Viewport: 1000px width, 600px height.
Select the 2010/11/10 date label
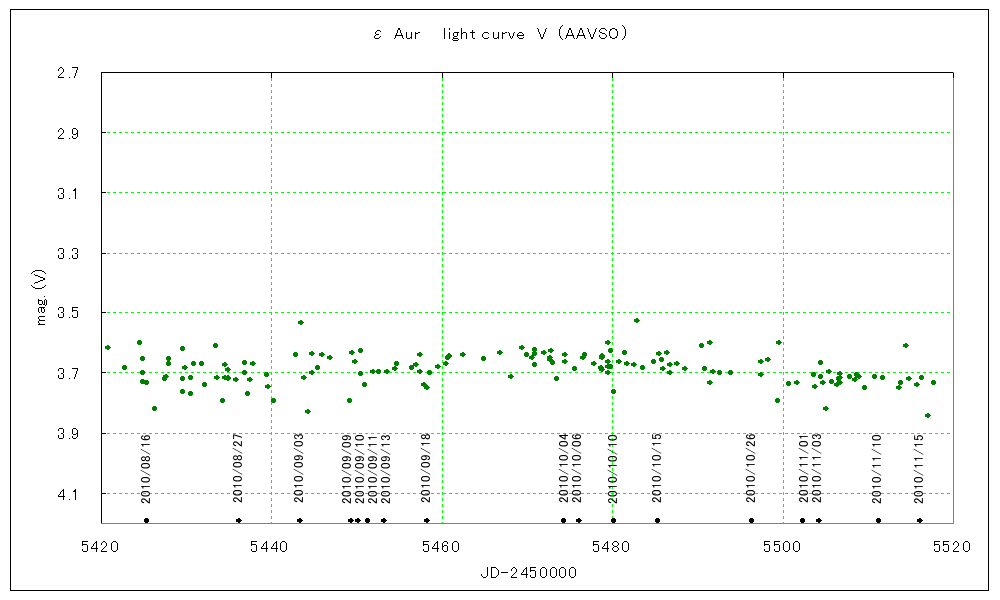point(878,468)
